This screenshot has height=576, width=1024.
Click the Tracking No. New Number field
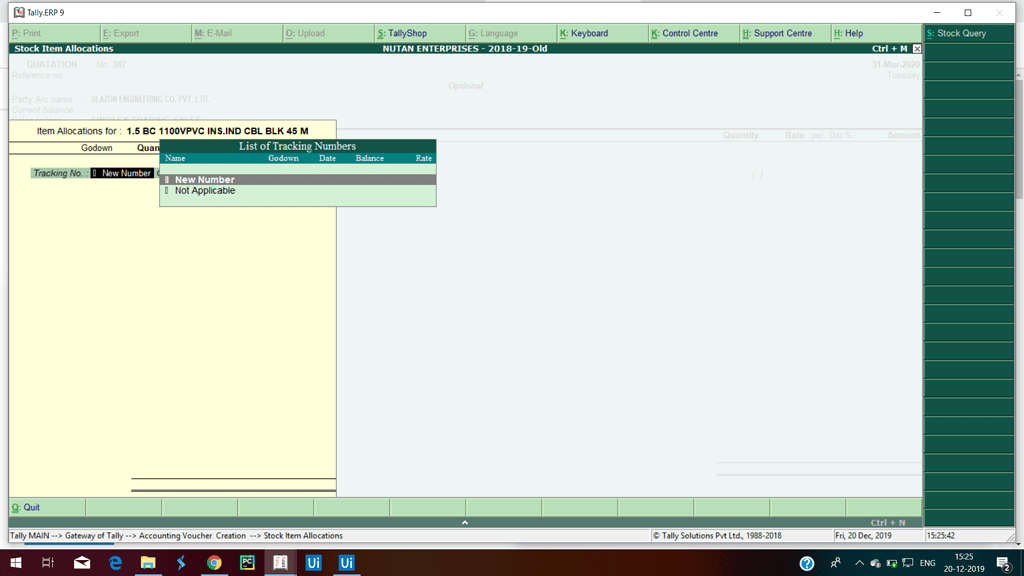(x=122, y=173)
